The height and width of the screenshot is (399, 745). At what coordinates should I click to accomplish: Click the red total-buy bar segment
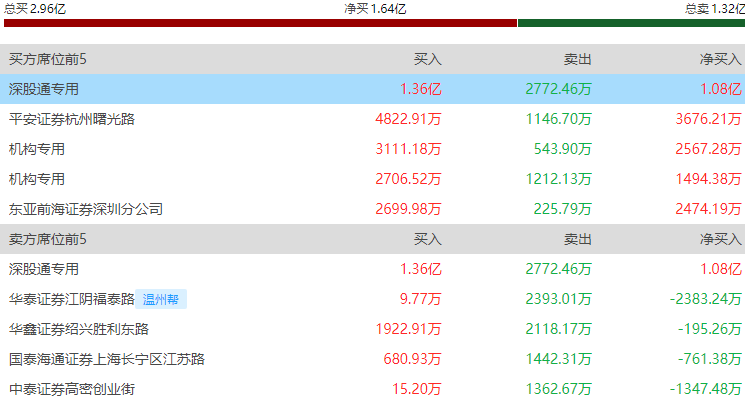pyautogui.click(x=260, y=23)
